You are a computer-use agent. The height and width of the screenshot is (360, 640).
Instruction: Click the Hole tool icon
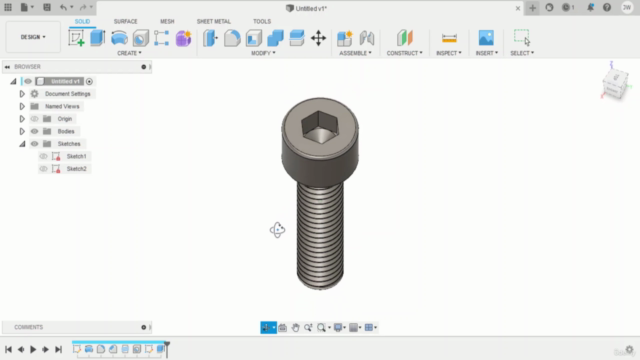141,38
